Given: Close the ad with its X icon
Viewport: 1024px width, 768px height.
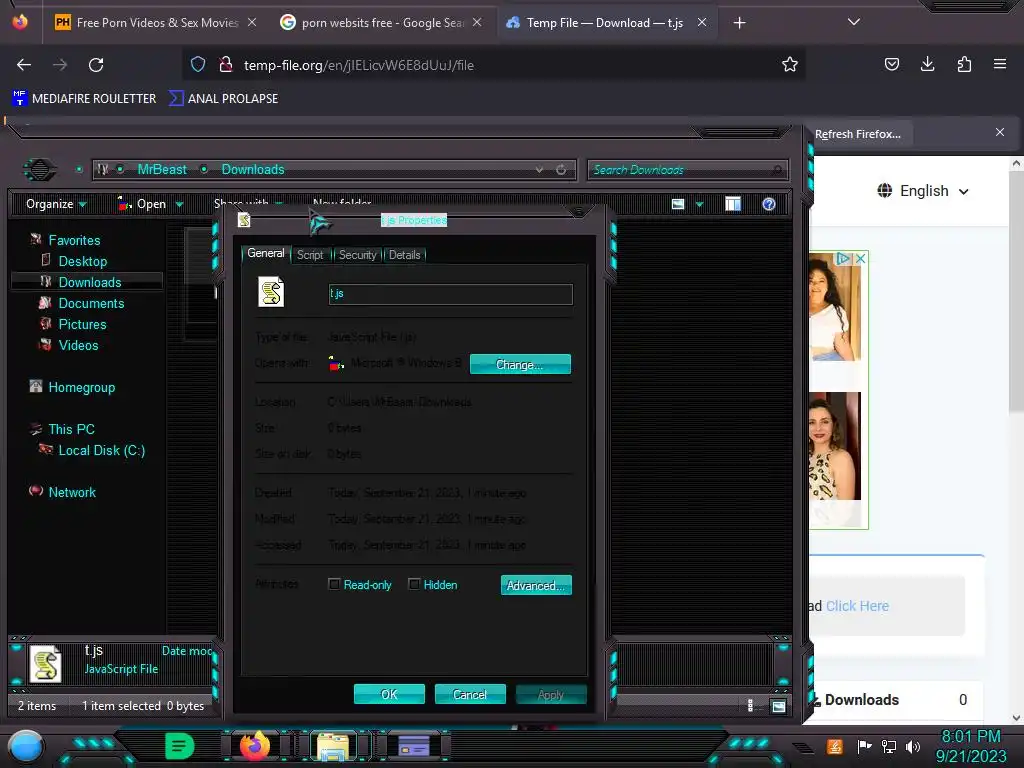Looking at the screenshot, I should click(861, 259).
